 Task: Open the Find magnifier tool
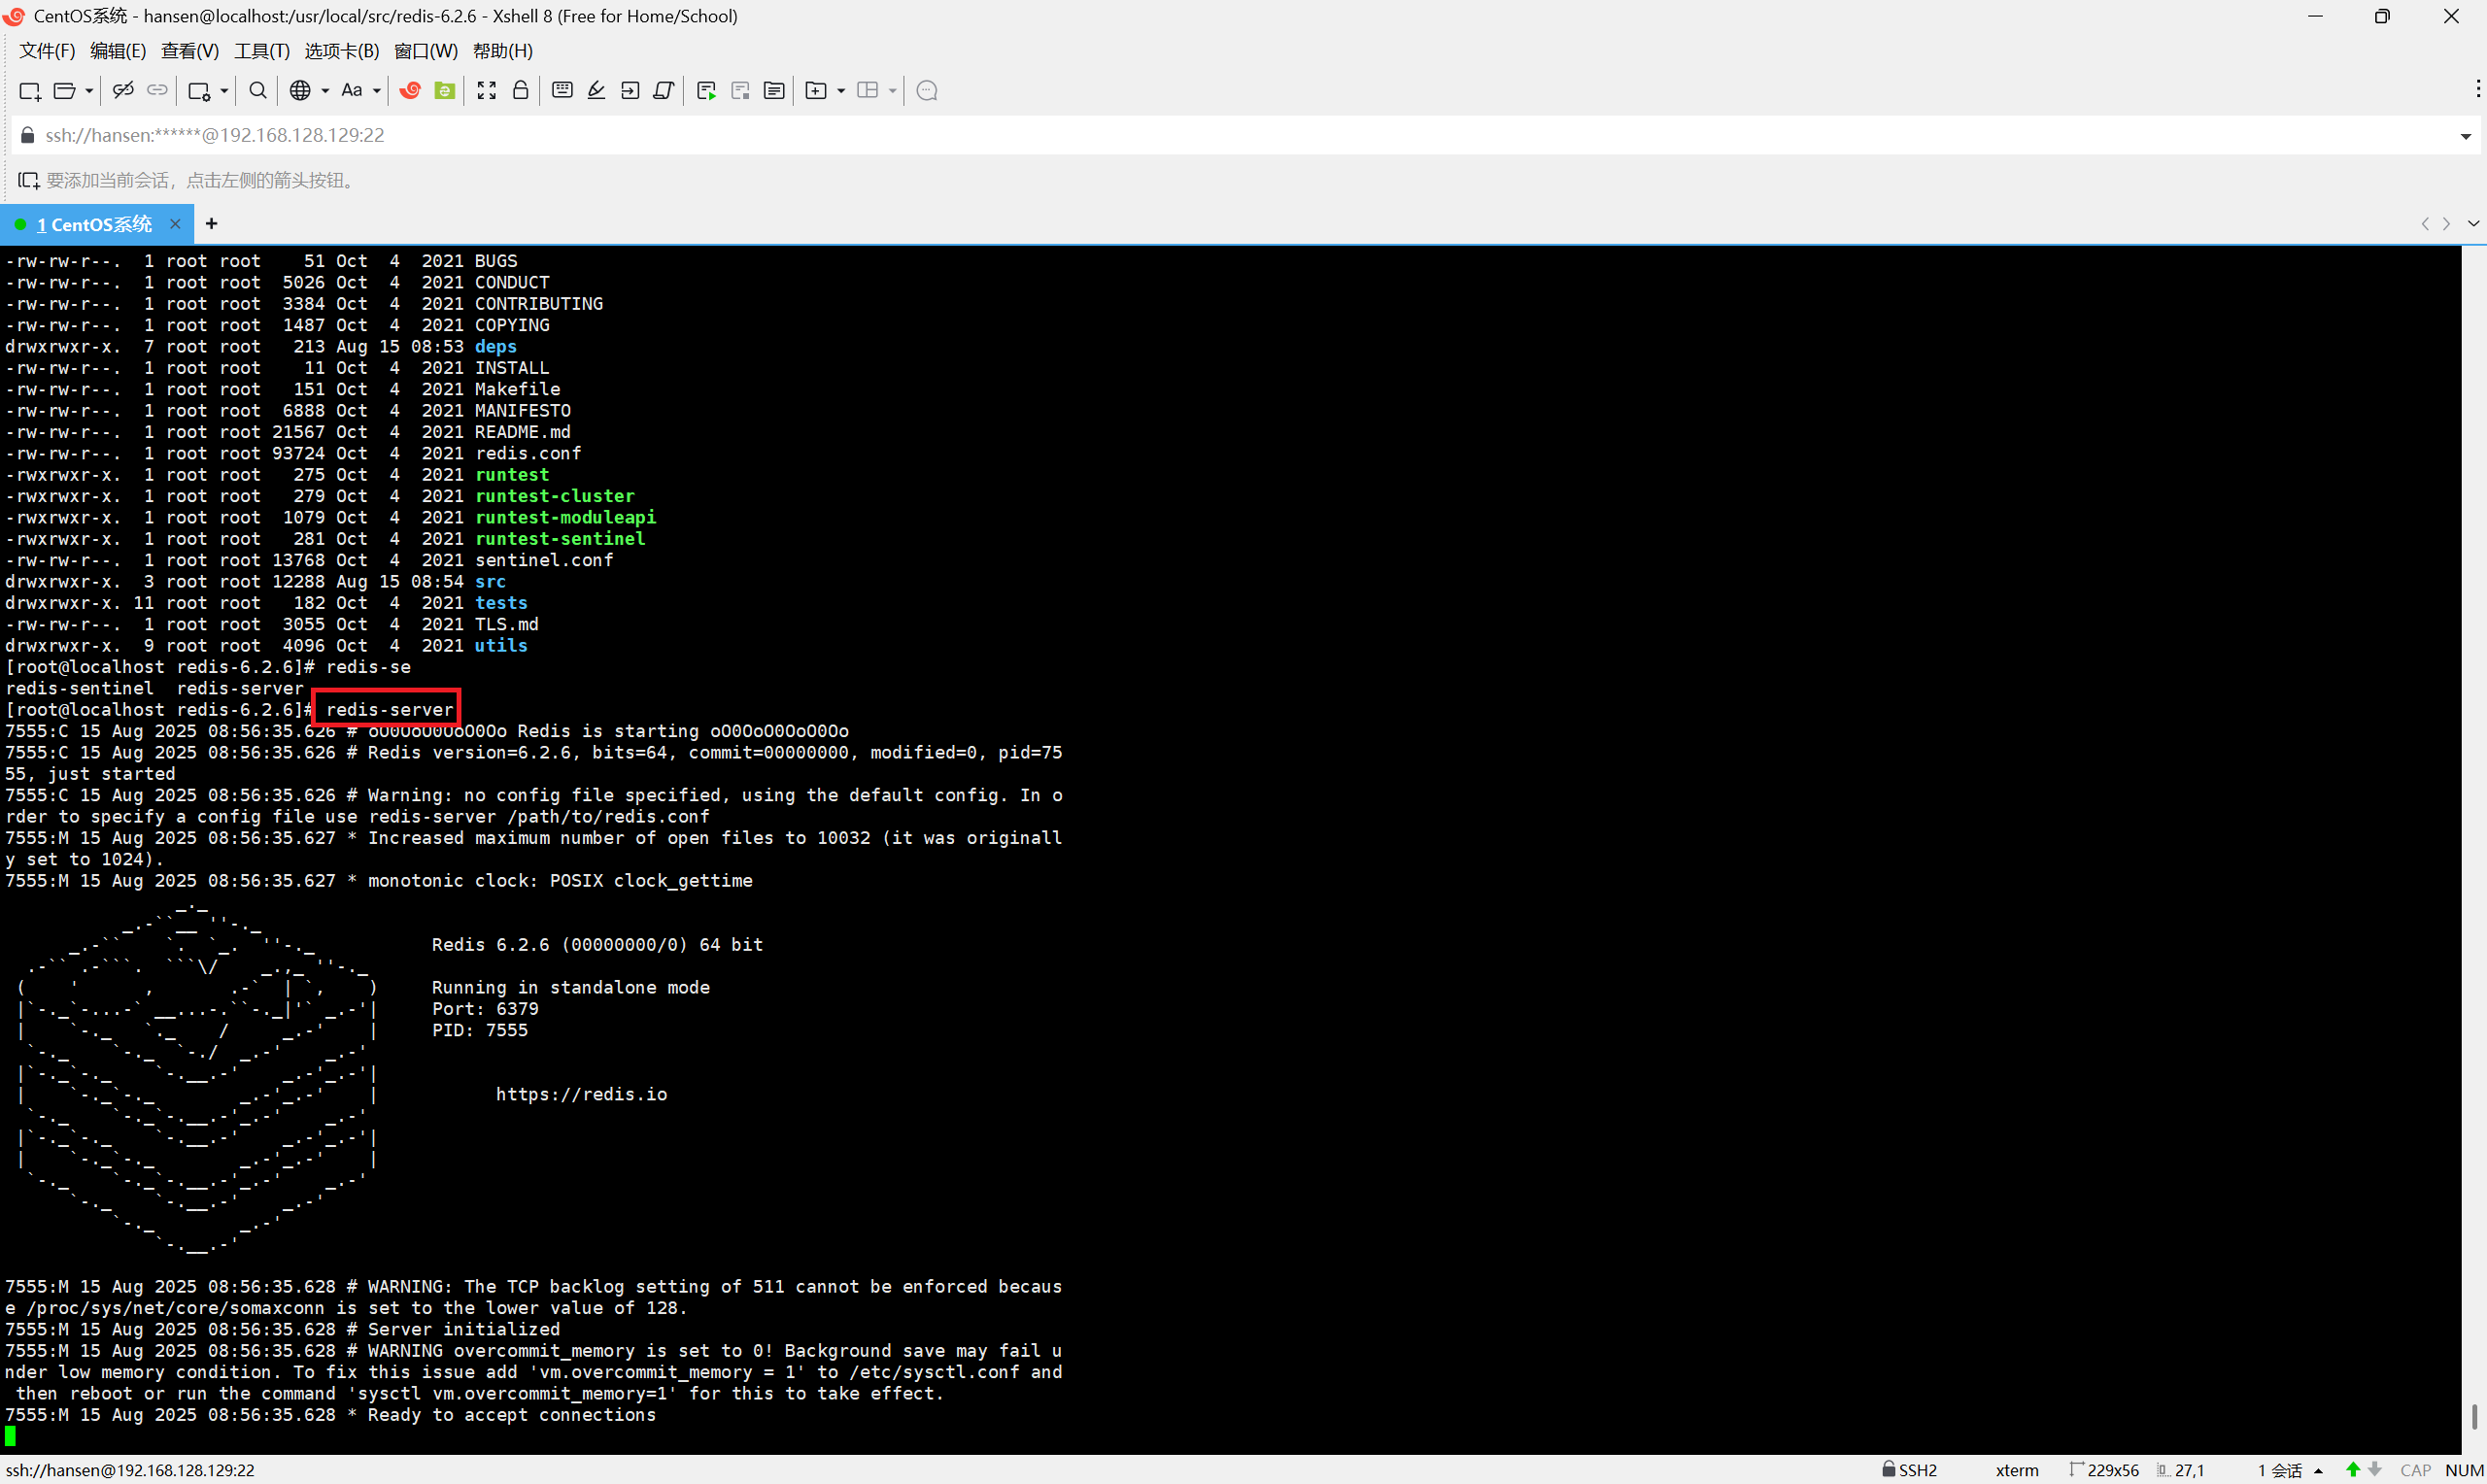point(258,91)
